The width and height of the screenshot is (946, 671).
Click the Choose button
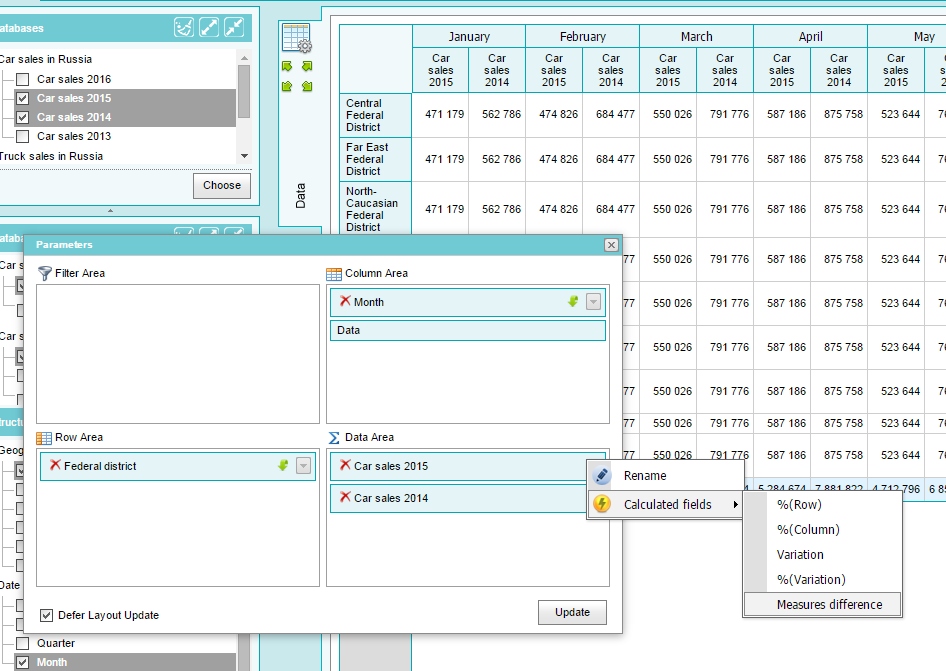pyautogui.click(x=222, y=185)
